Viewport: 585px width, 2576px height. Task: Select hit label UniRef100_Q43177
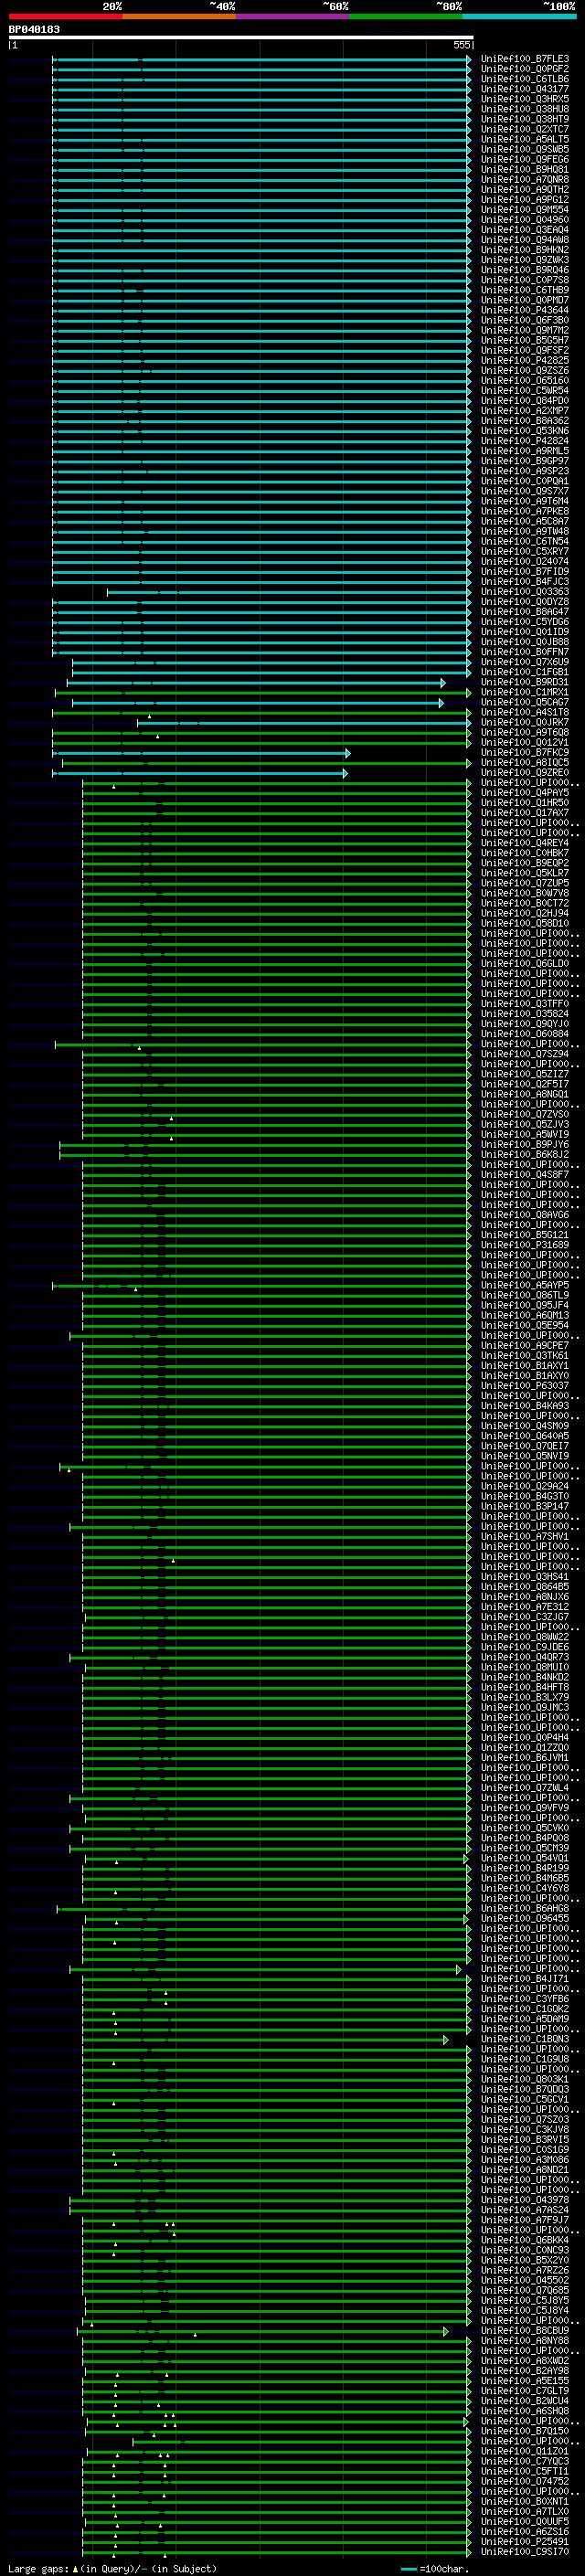[x=524, y=89]
